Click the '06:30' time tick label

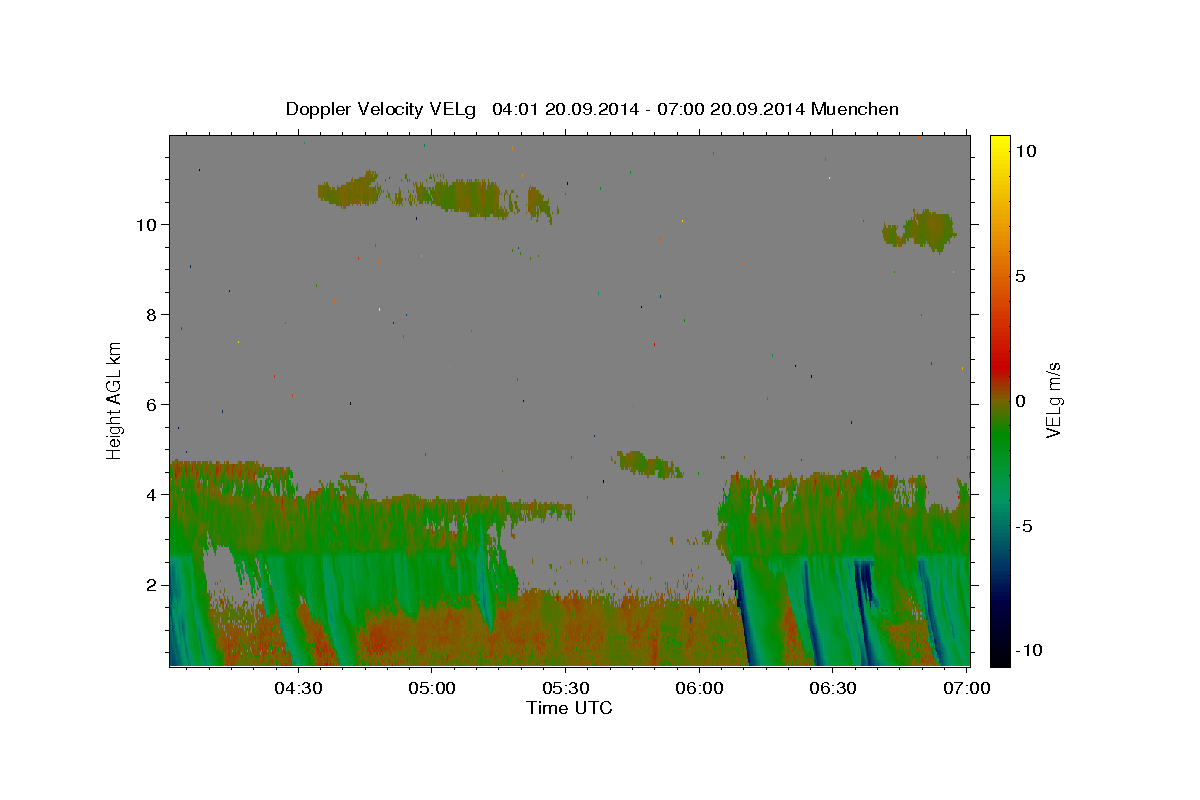tap(834, 688)
